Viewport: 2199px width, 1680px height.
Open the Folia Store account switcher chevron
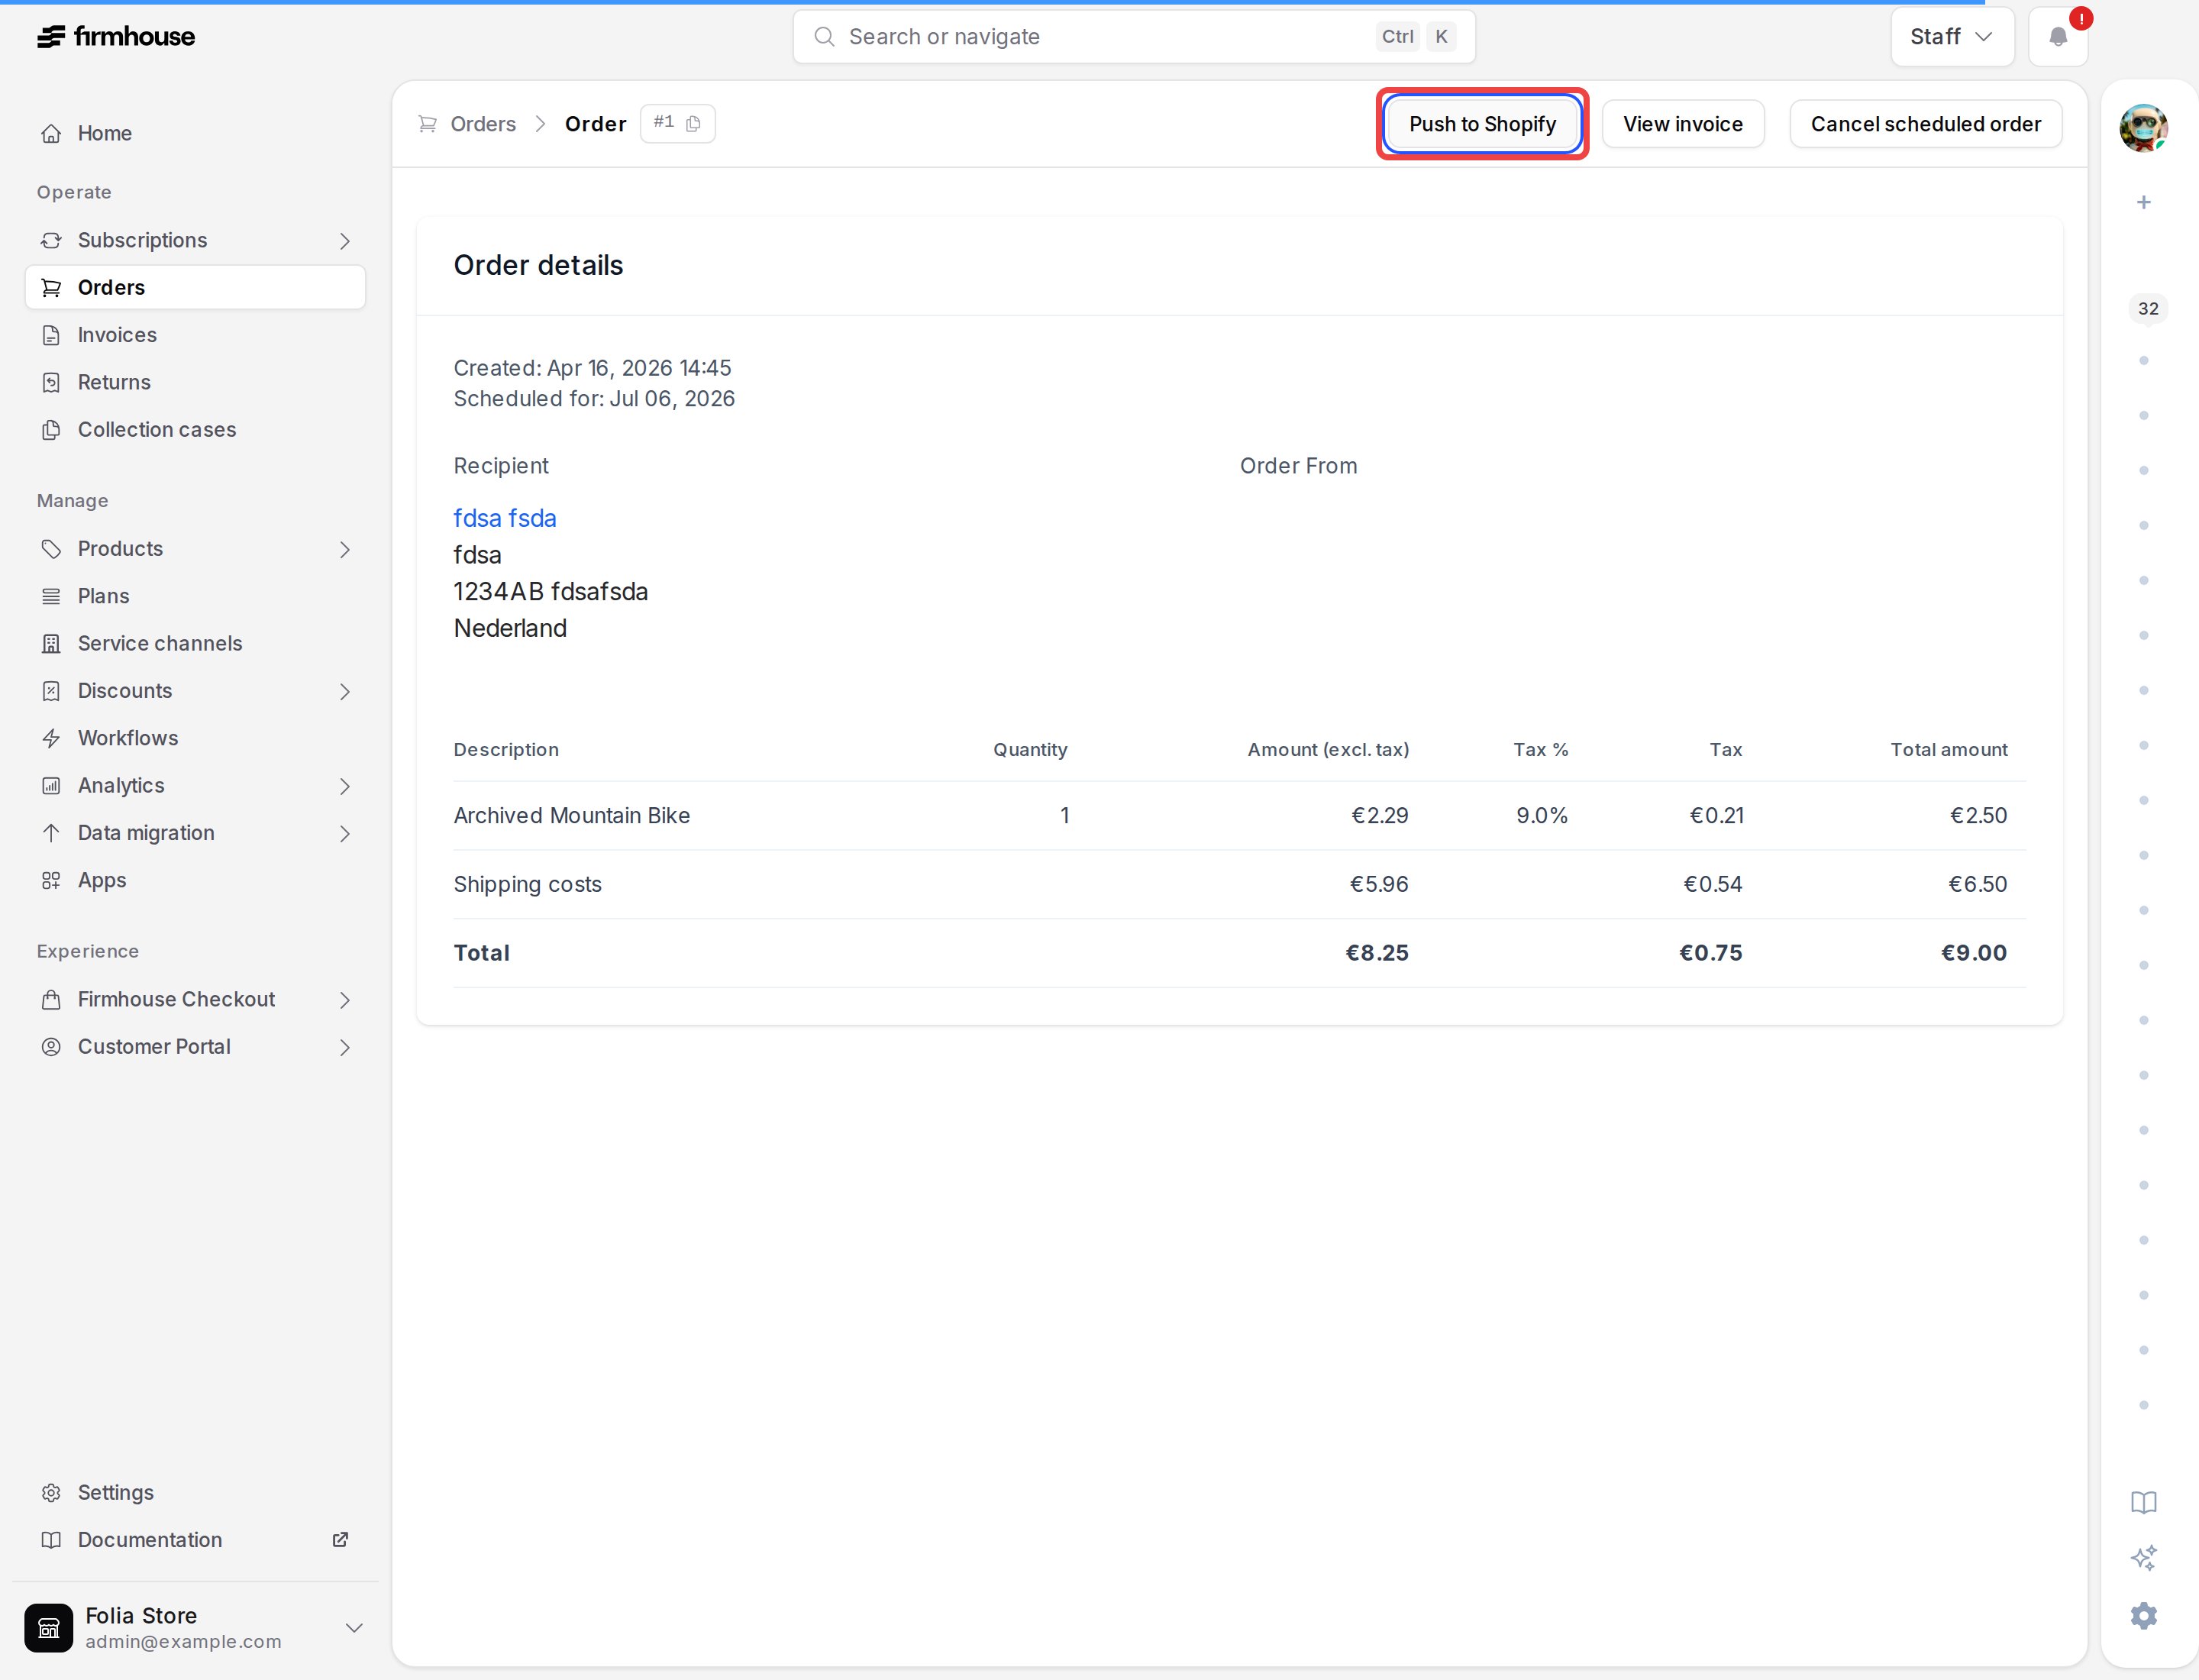353,1628
